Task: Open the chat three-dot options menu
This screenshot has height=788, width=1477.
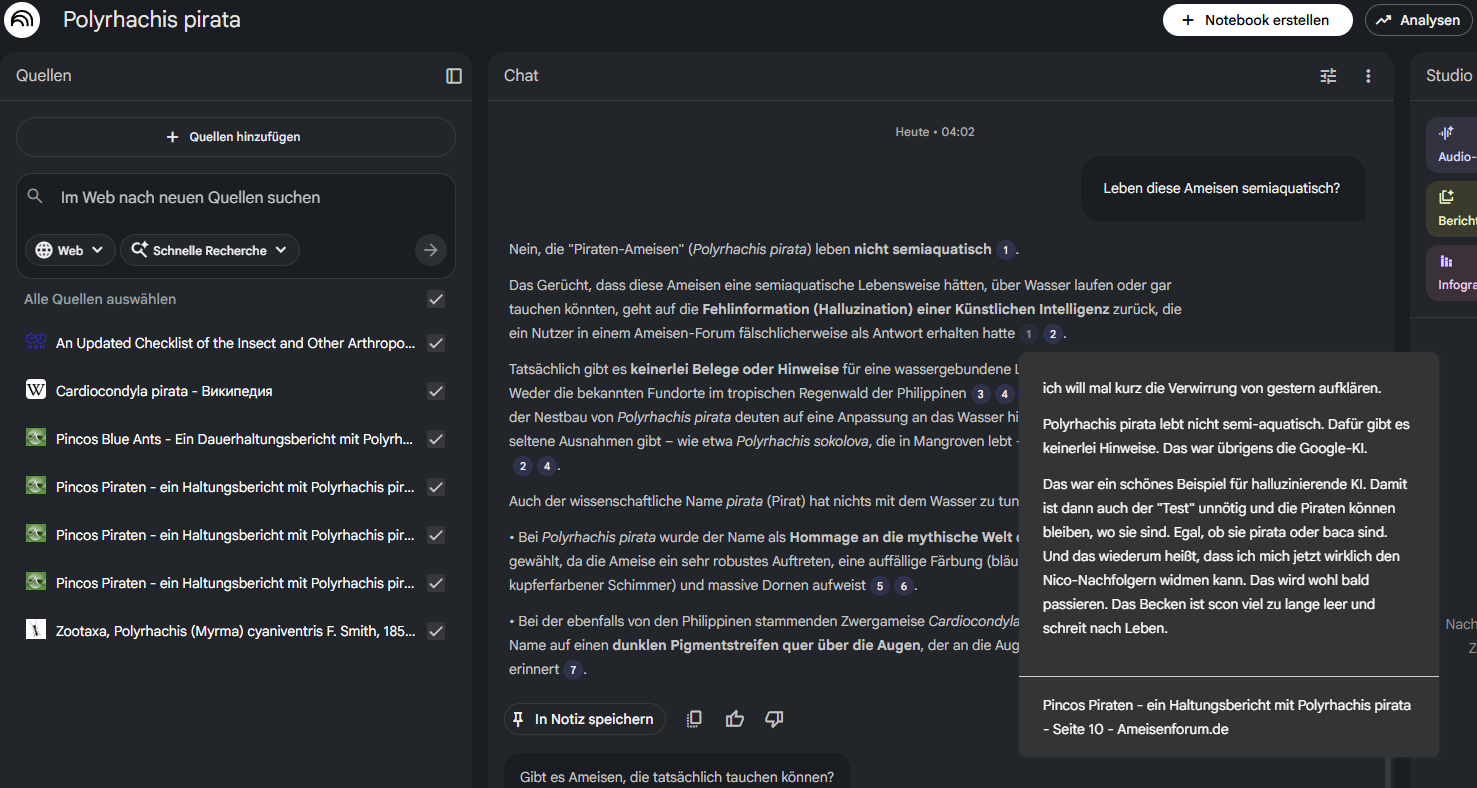Action: click(x=1368, y=76)
